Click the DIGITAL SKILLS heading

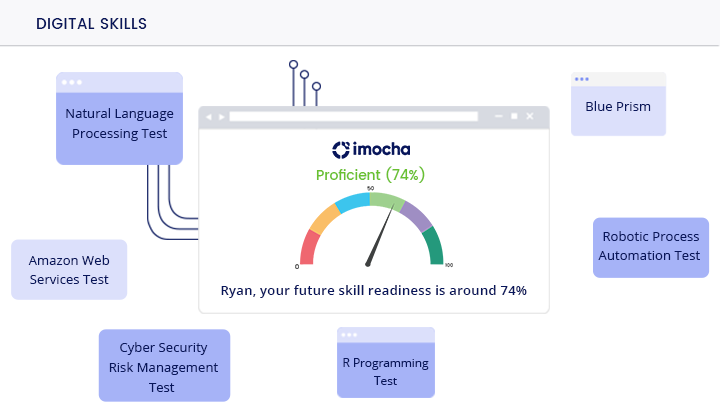[91, 24]
